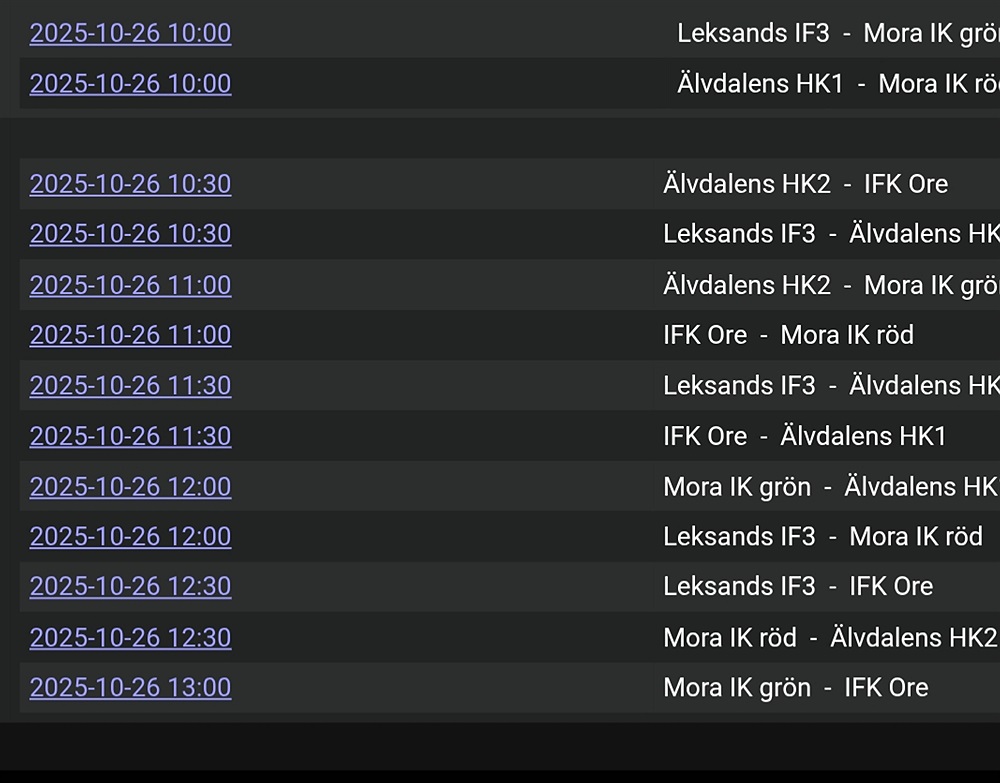
Task: Open 12:00 date link for Leksands IF3 – Mora IK röd
Action: [x=130, y=537]
